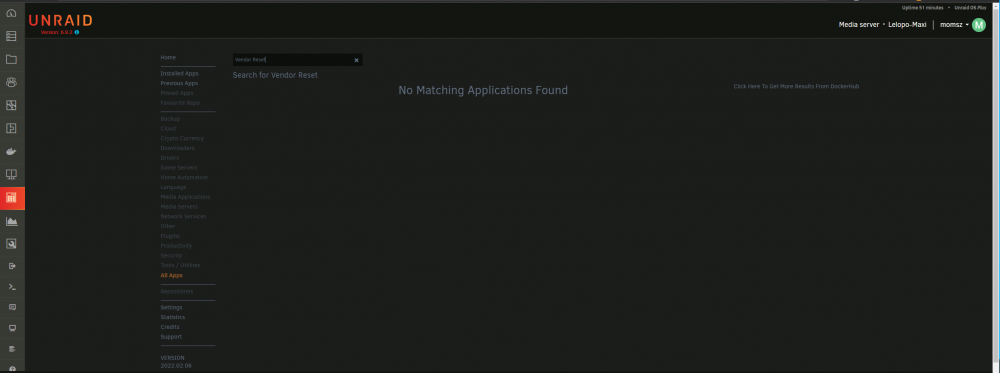The height and width of the screenshot is (373, 1000).
Task: Expand the momsz account dropdown
Action: [x=954, y=25]
